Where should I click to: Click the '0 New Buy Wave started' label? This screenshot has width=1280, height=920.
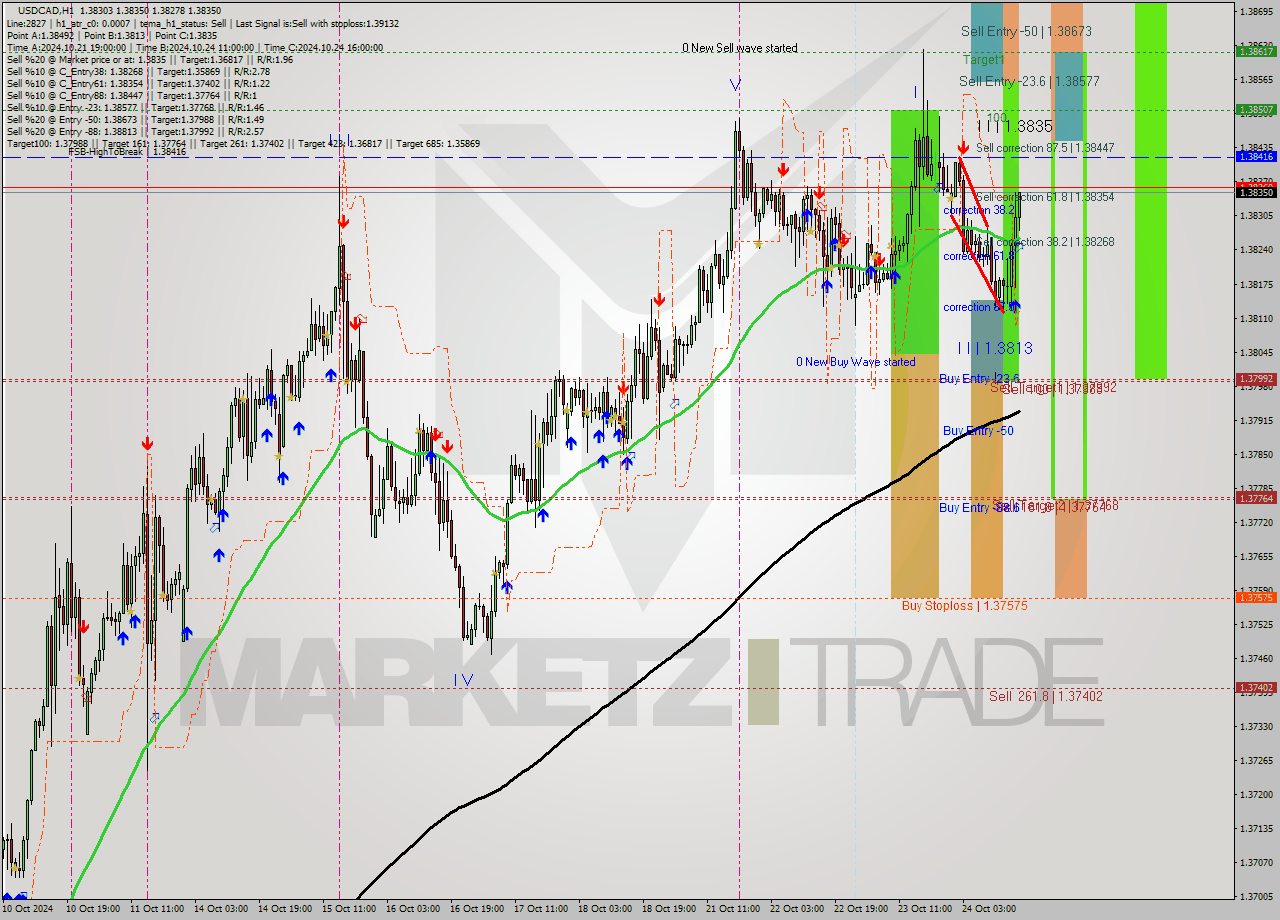[x=855, y=362]
